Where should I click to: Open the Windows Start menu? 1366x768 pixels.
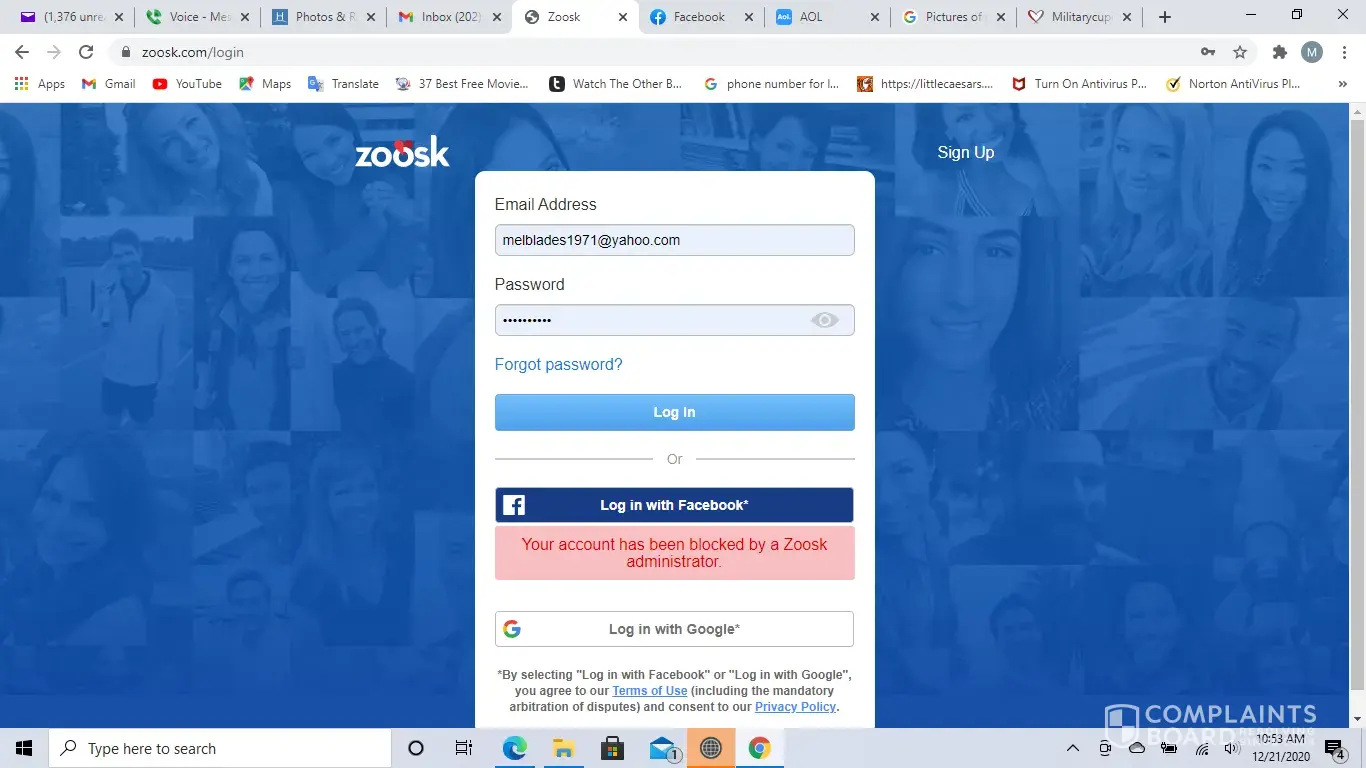point(24,748)
